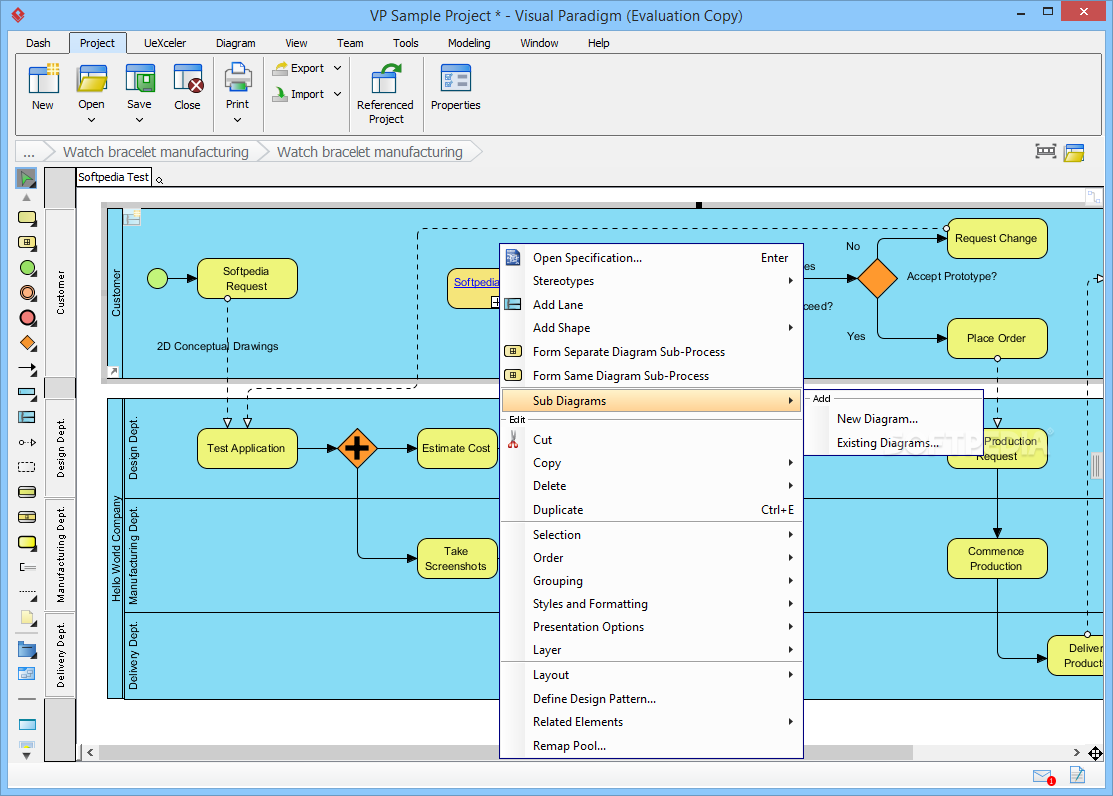1113x796 pixels.
Task: Open the Add Shape submenu
Action: coord(652,328)
